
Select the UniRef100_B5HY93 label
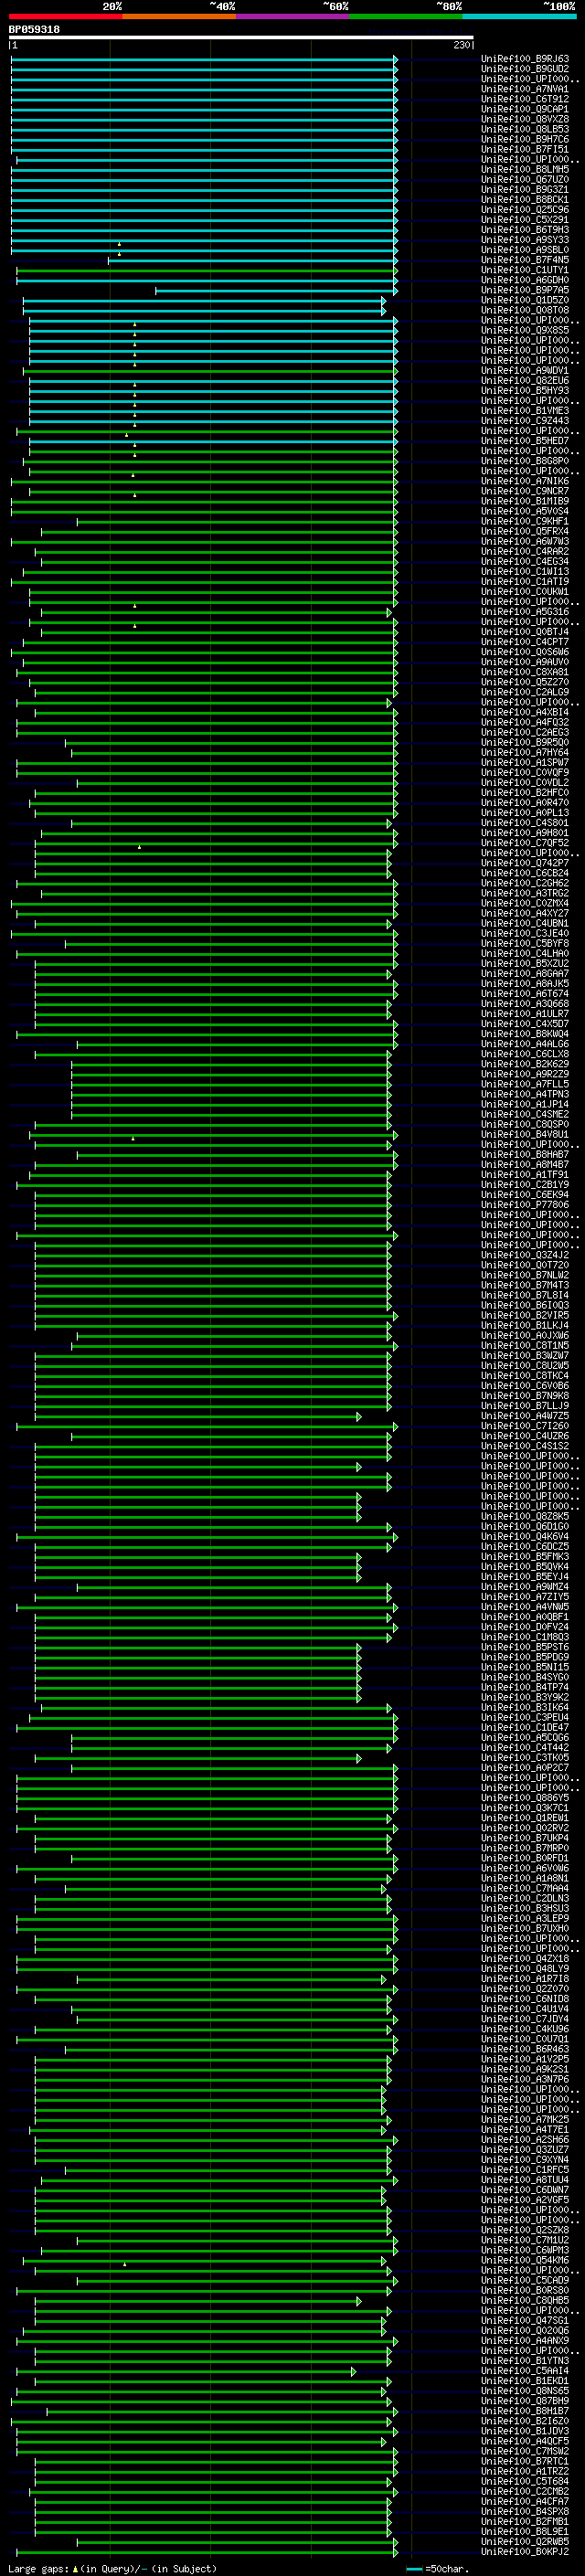(x=525, y=391)
